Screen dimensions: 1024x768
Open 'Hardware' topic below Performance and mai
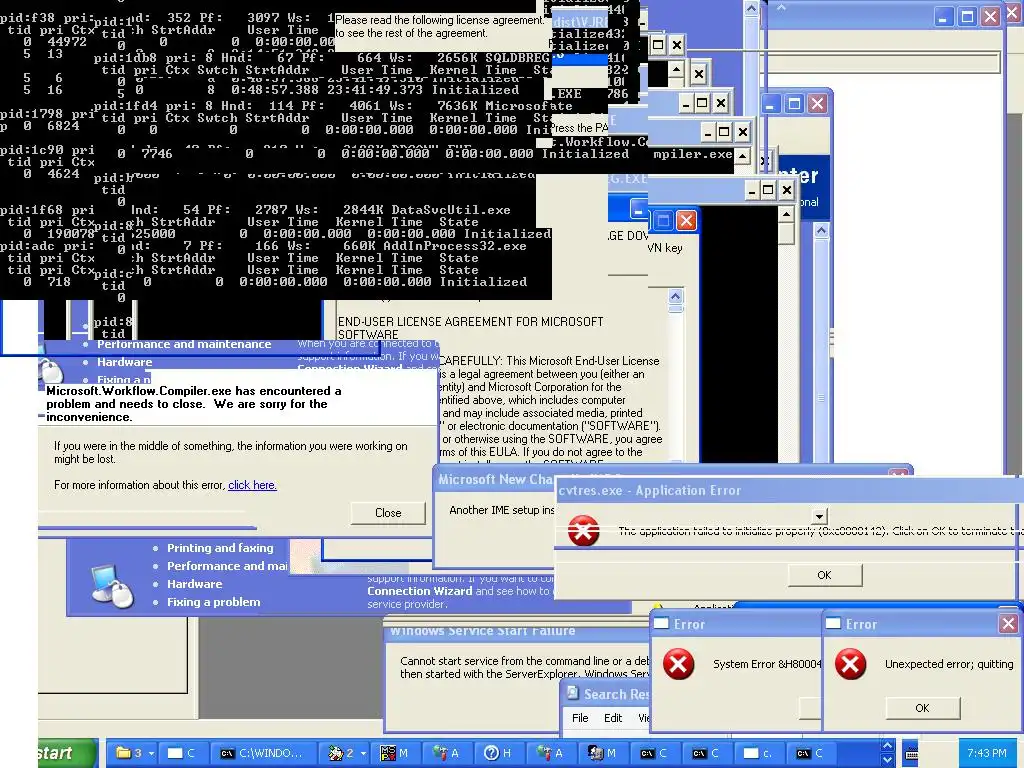point(195,584)
